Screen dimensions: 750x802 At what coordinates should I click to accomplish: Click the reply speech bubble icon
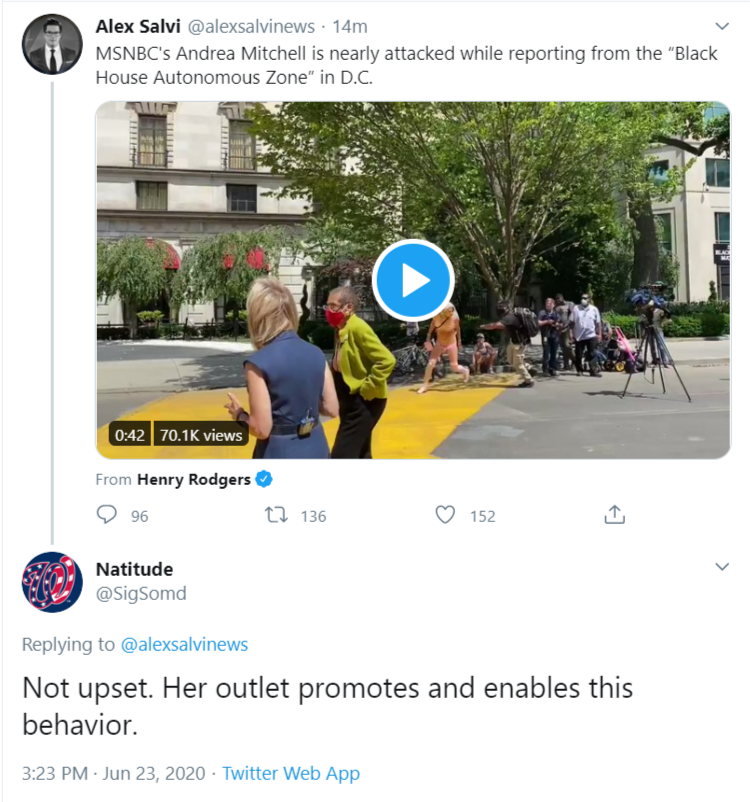pos(107,515)
